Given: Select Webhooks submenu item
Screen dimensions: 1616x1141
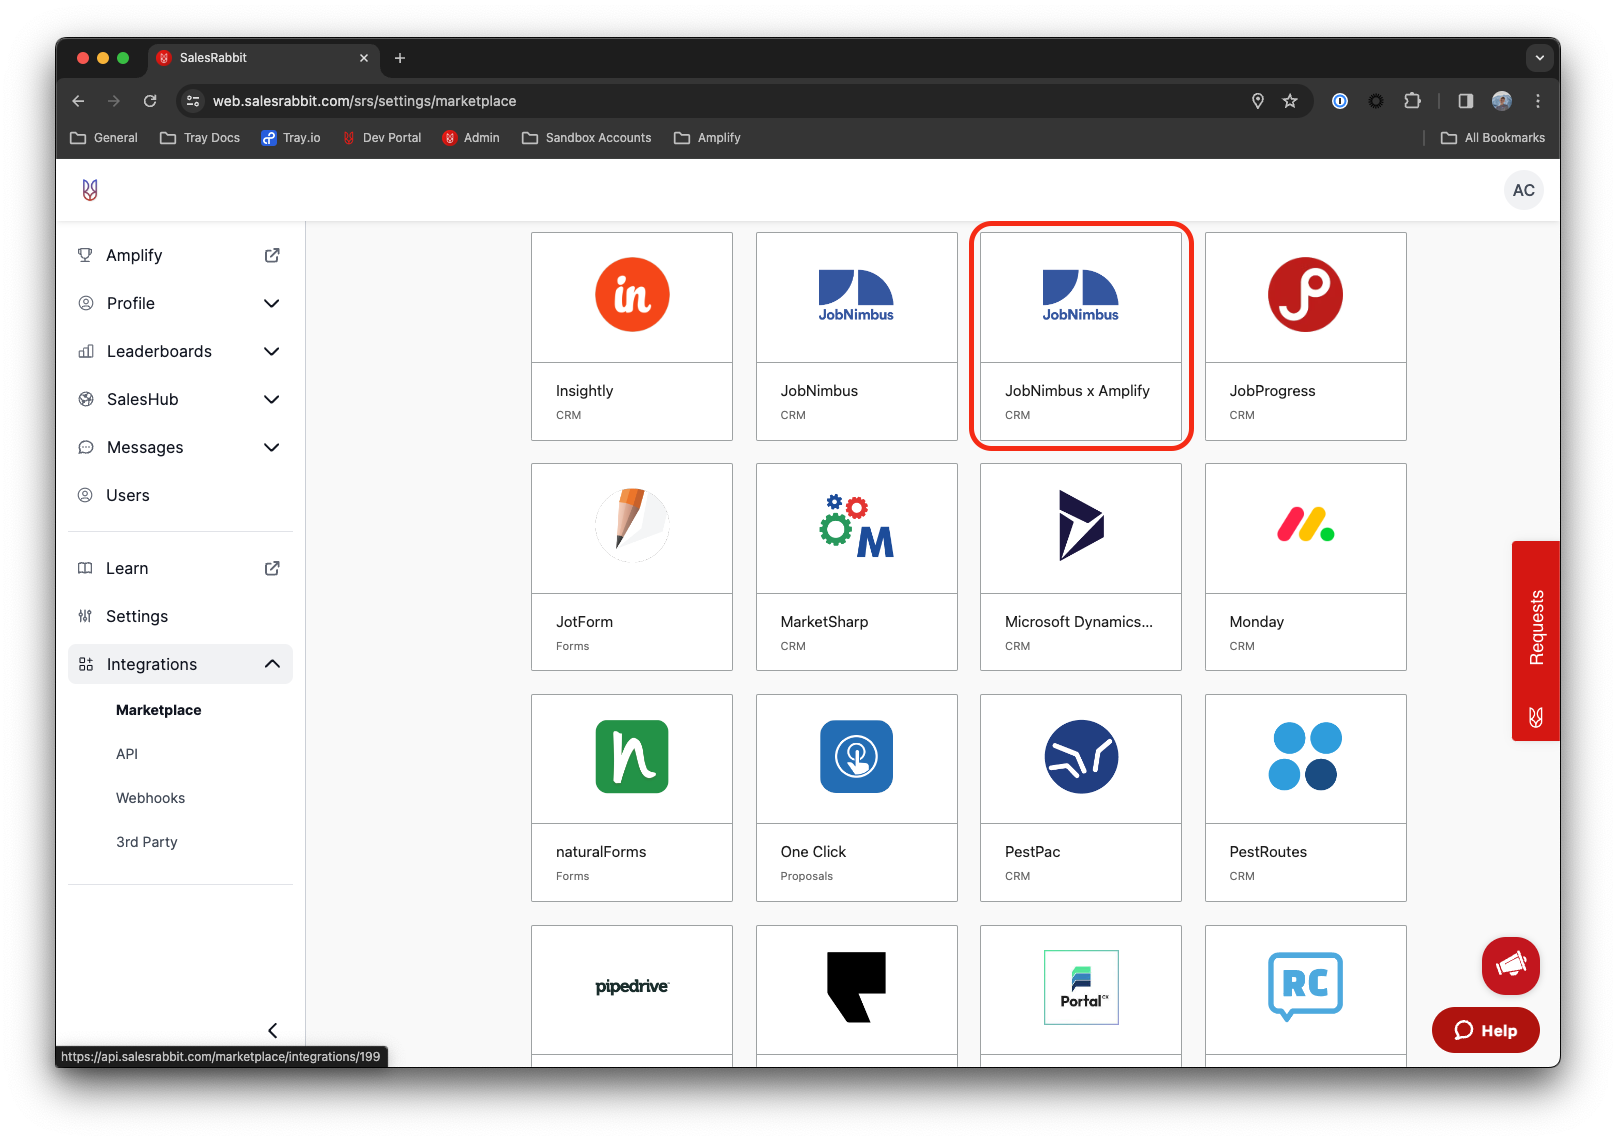Looking at the screenshot, I should (151, 798).
